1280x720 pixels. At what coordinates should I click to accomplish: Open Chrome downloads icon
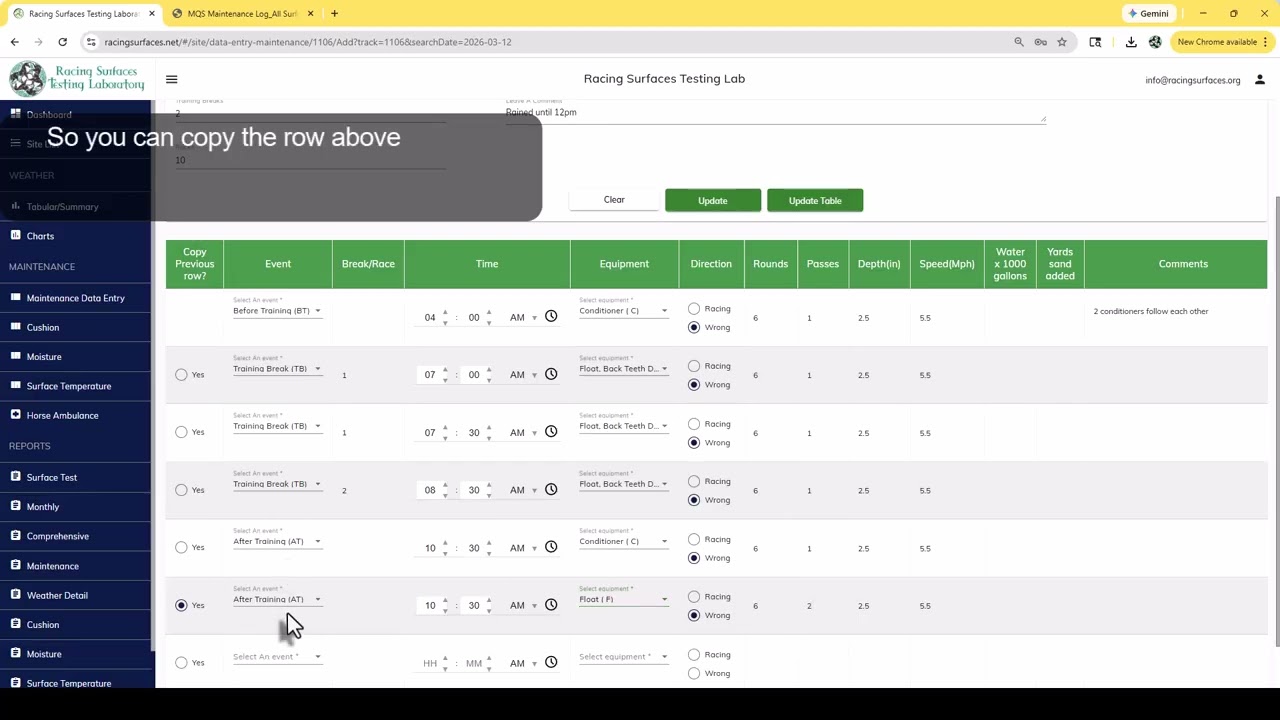click(1131, 42)
